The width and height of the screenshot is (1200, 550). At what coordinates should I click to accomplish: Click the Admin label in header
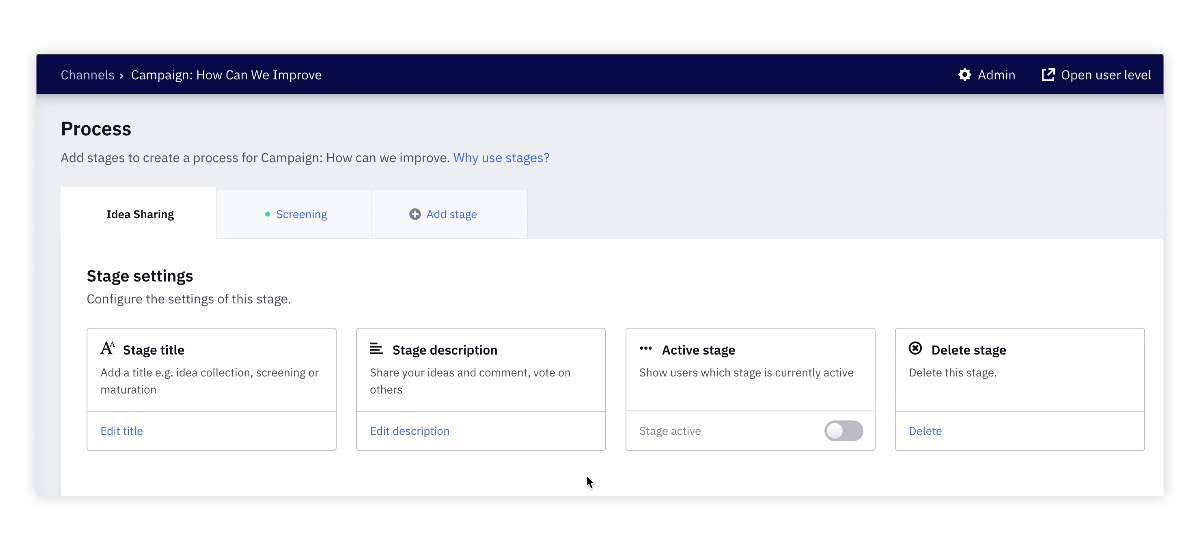click(x=996, y=75)
